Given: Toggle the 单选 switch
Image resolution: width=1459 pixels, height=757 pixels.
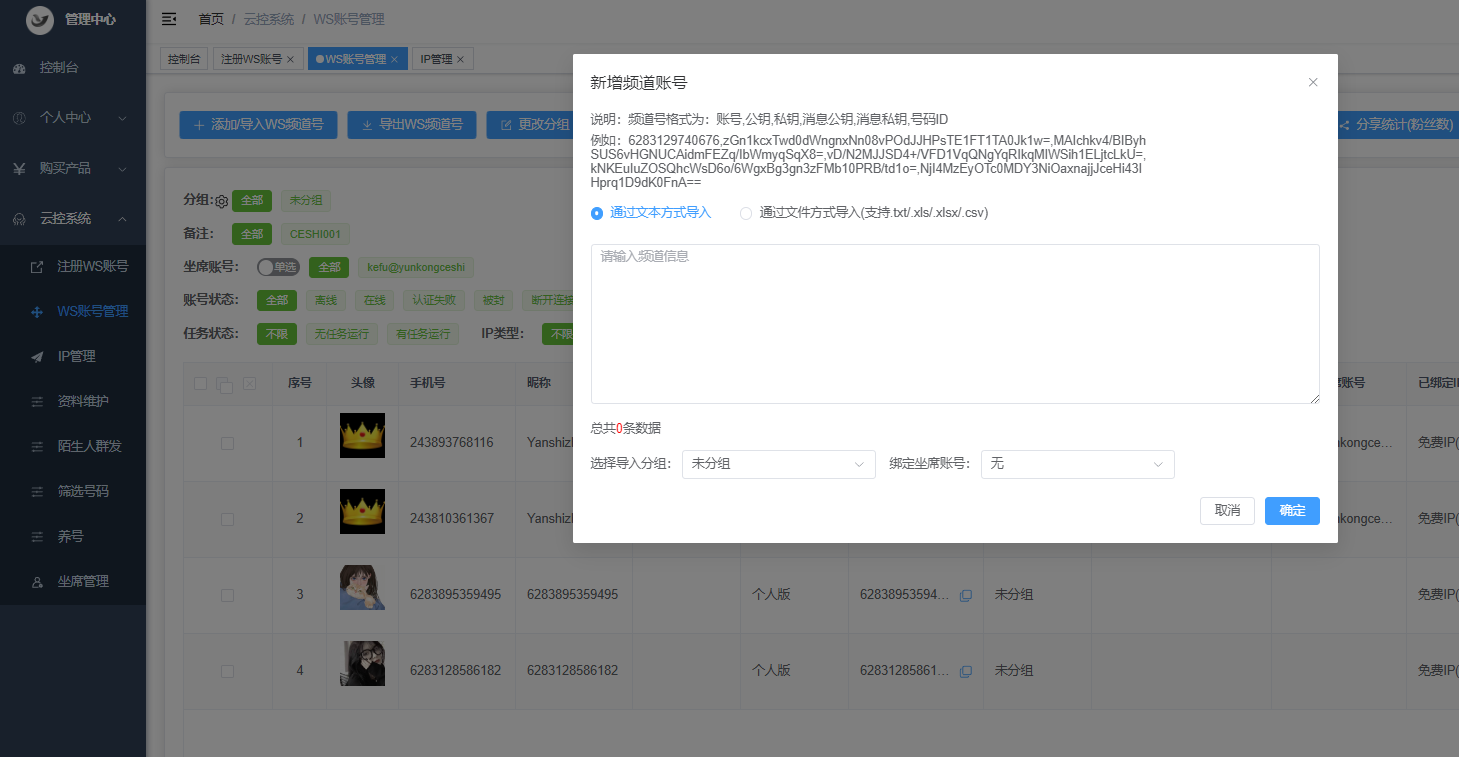Looking at the screenshot, I should click(279, 267).
